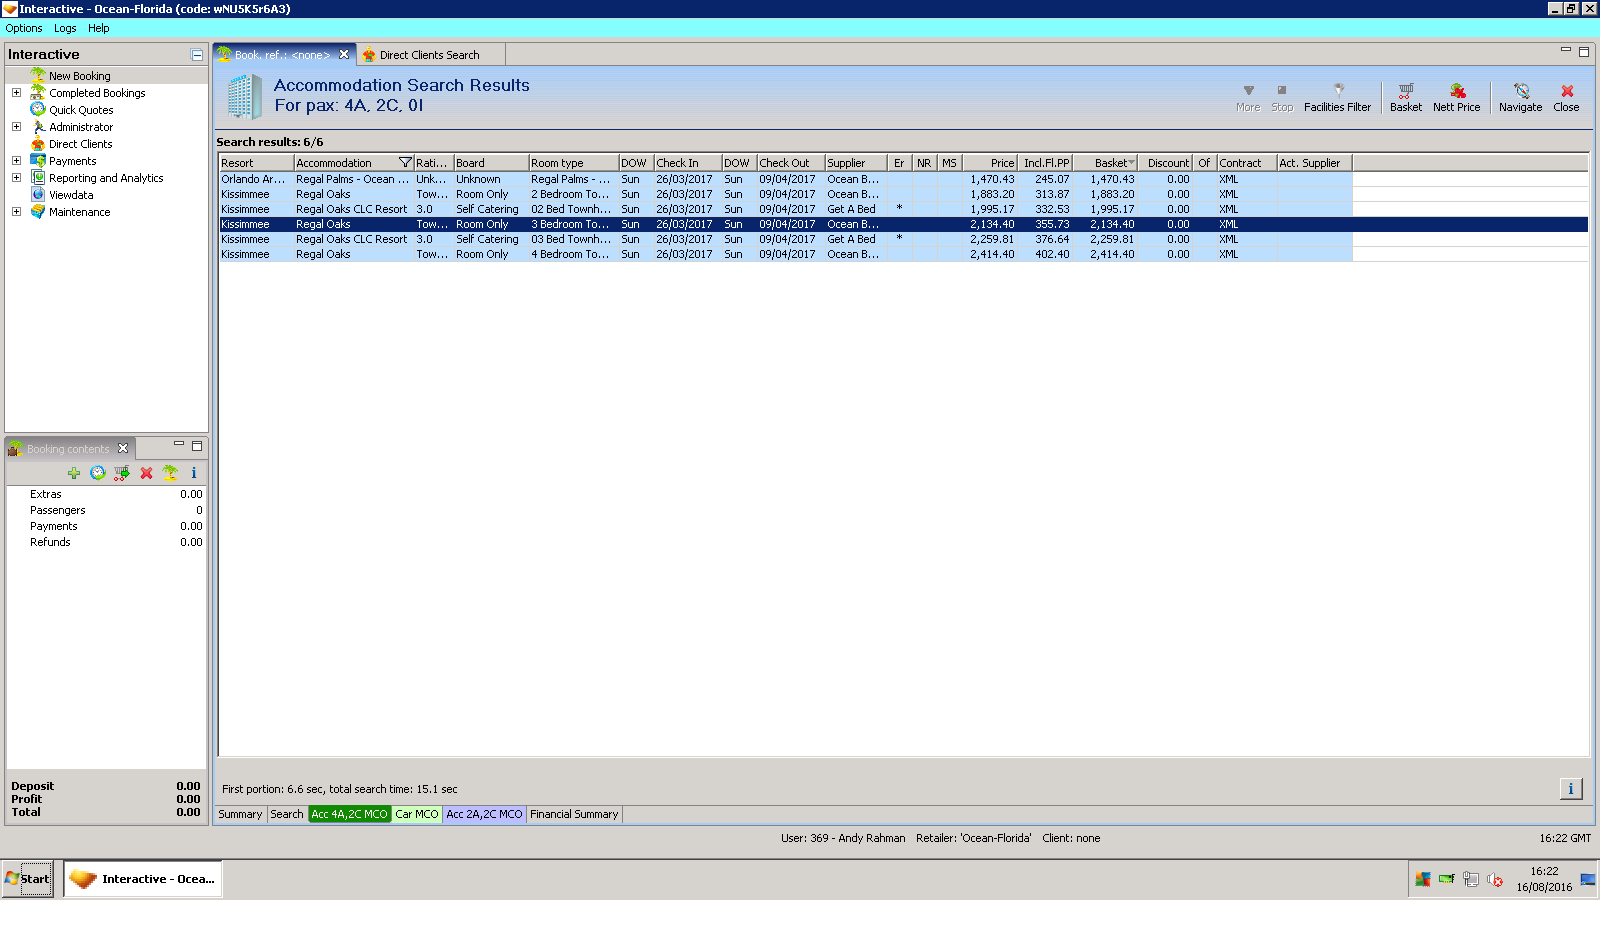Screen dimensions: 1600x926
Task: Open the Basket toolbar button
Action: click(x=1405, y=97)
